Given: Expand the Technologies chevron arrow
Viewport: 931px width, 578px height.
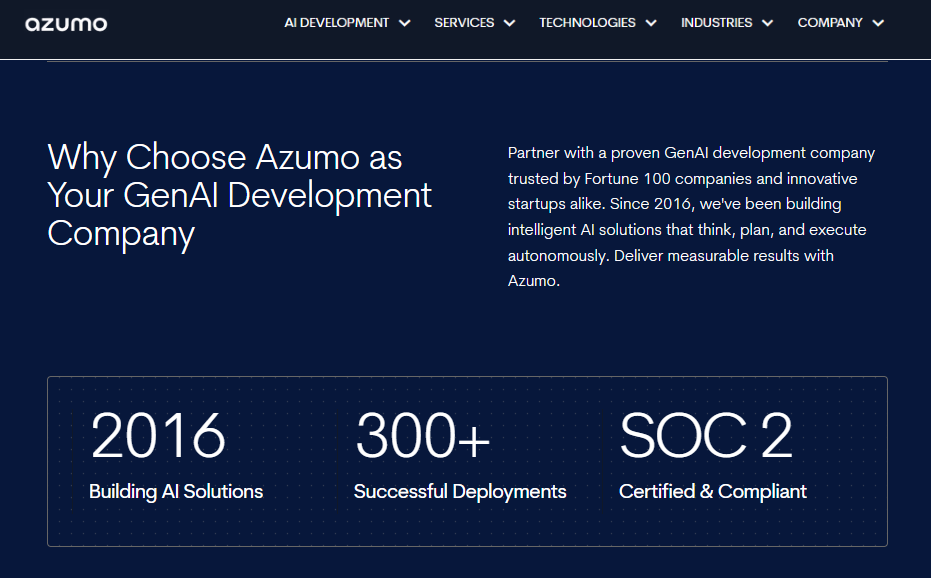Looking at the screenshot, I should [651, 23].
